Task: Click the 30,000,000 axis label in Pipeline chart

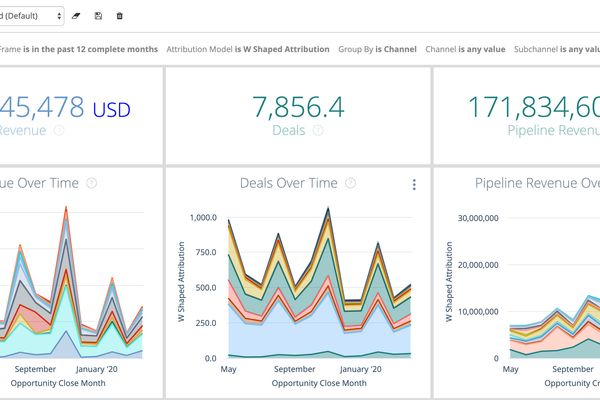Action: tap(478, 218)
